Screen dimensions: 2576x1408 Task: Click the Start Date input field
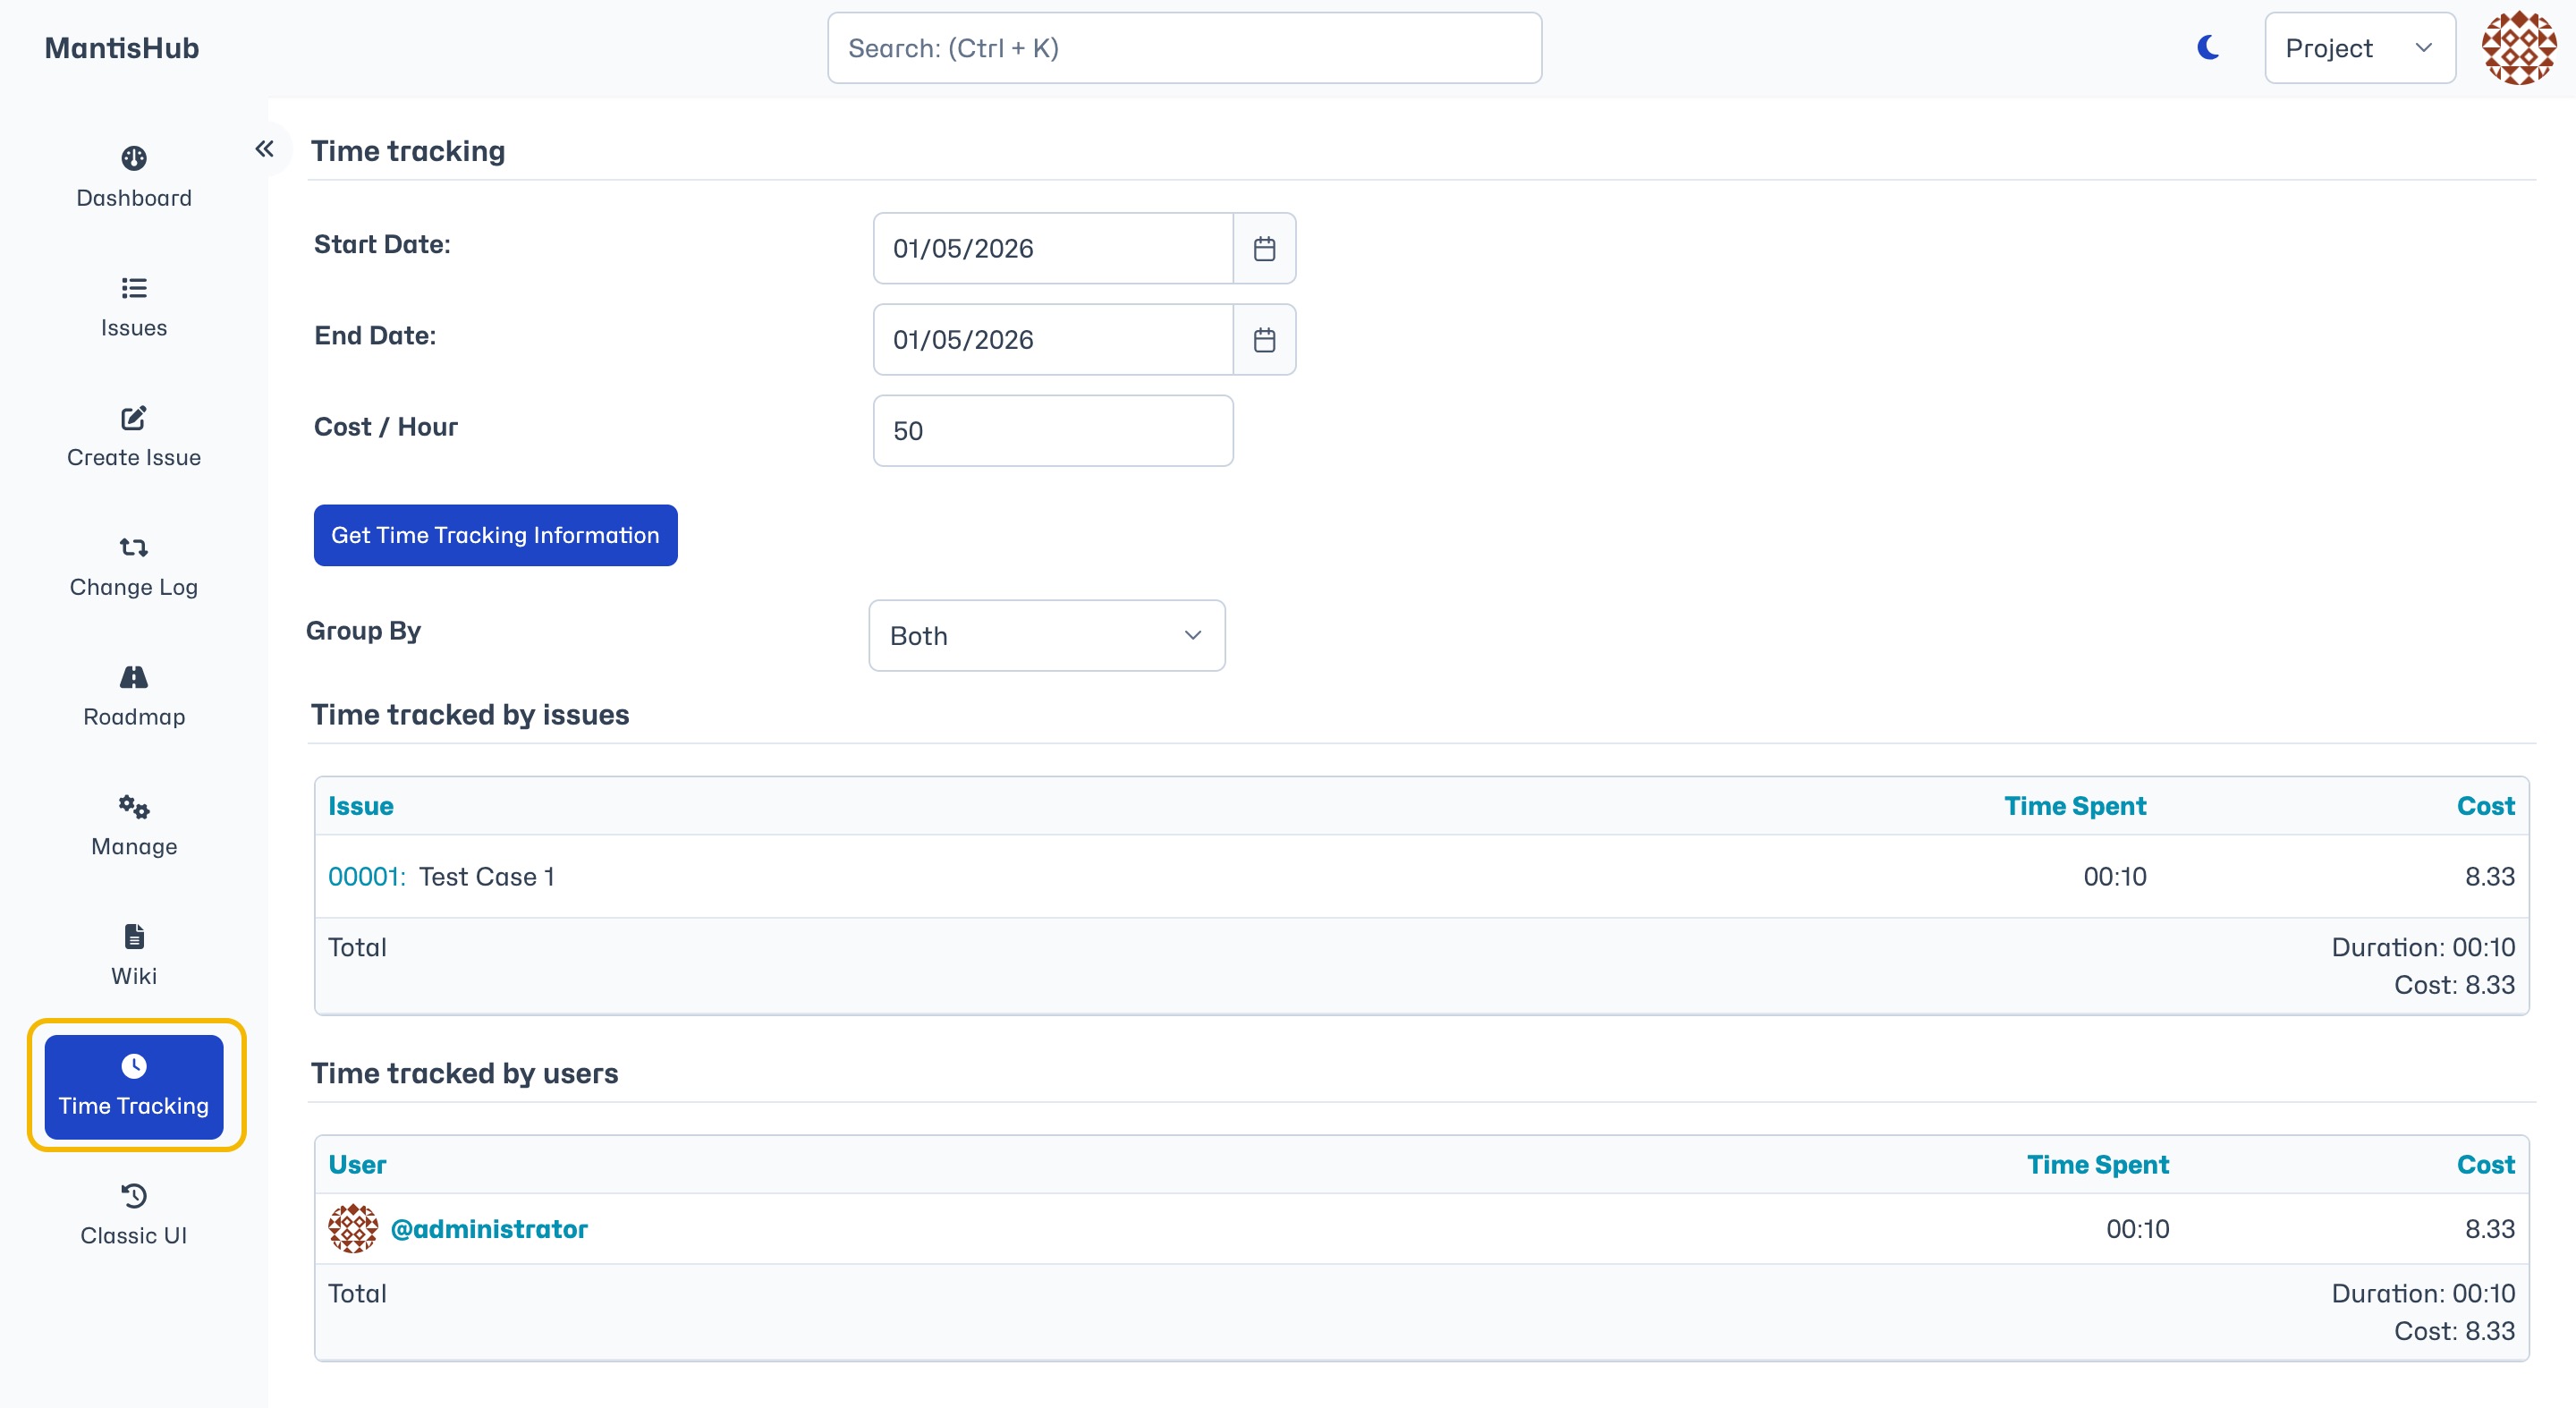(1053, 248)
